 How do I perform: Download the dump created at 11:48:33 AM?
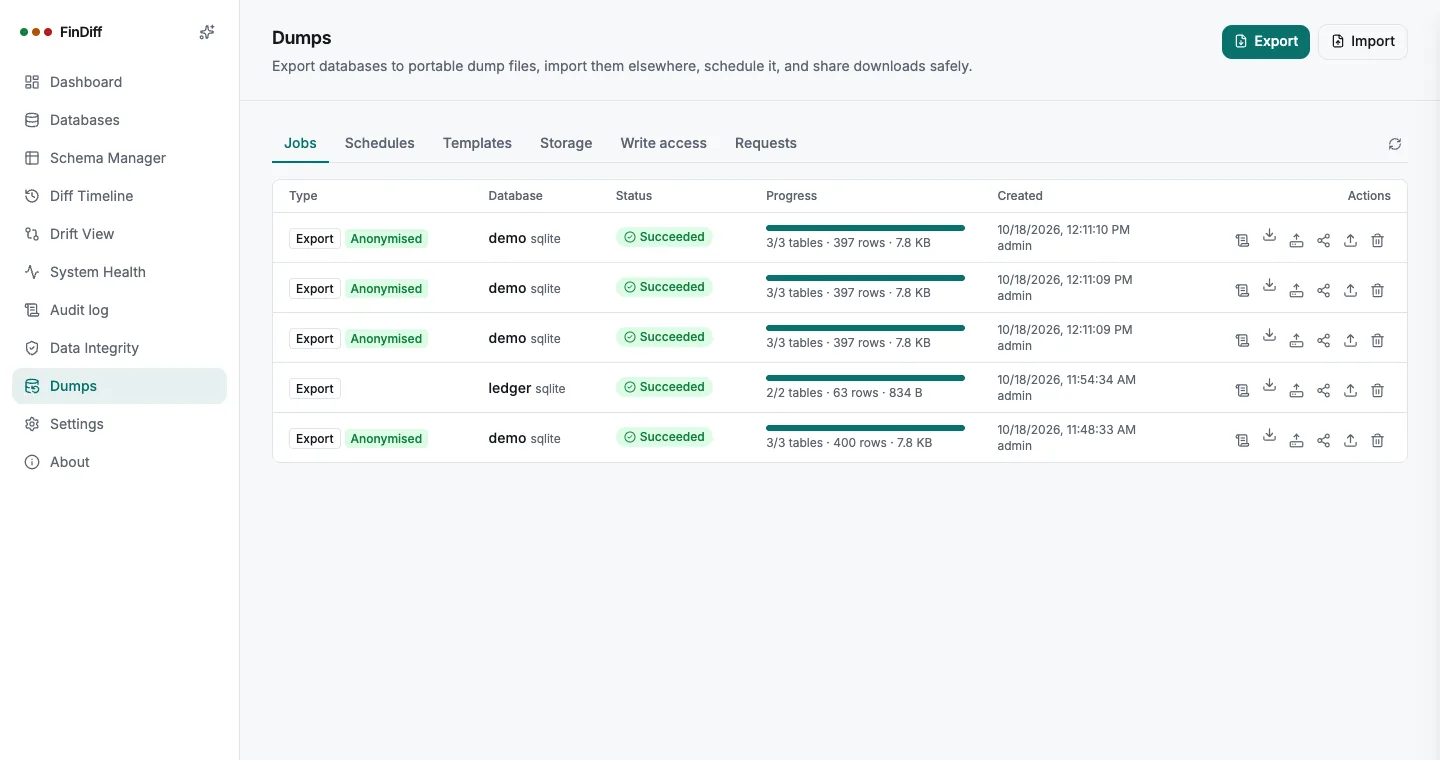[1269, 436]
